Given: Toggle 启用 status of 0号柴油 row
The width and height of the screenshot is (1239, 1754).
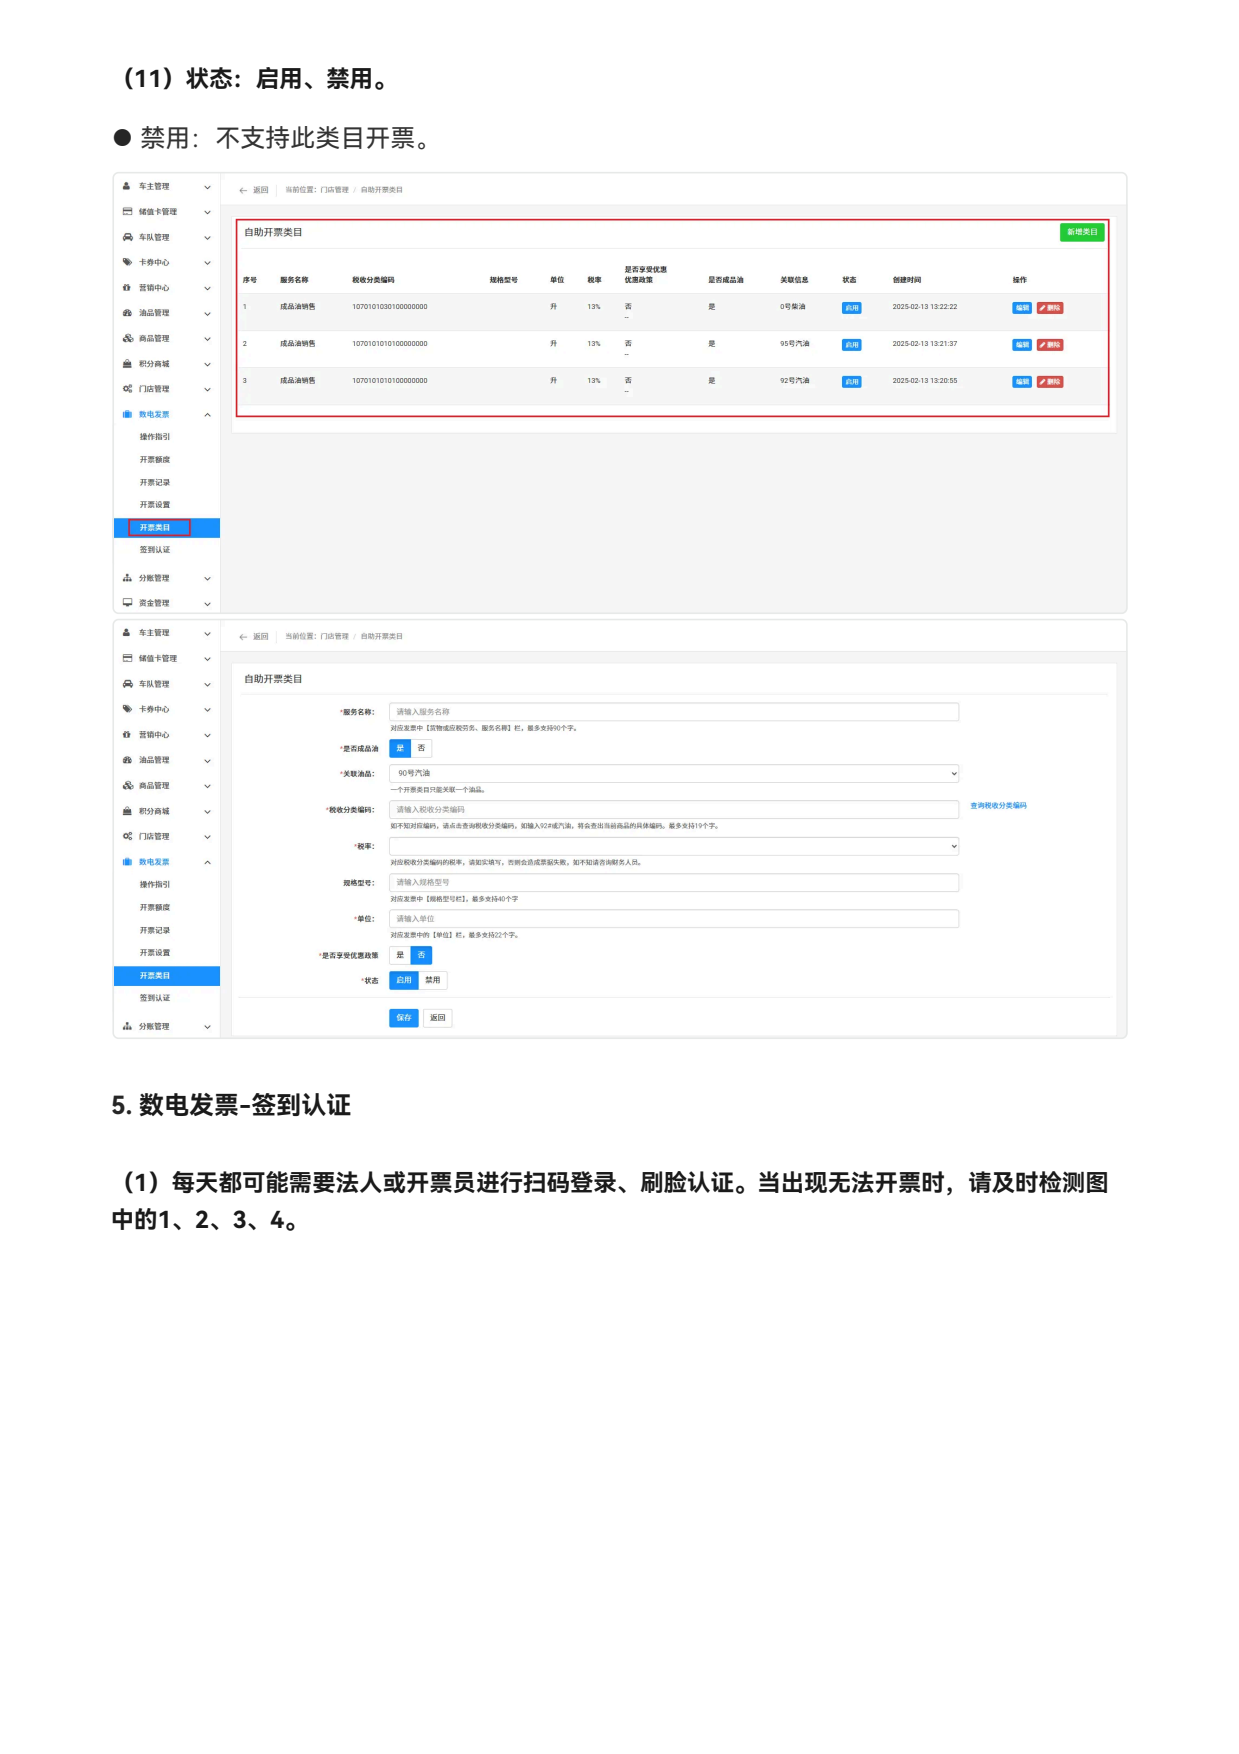Looking at the screenshot, I should coord(852,308).
